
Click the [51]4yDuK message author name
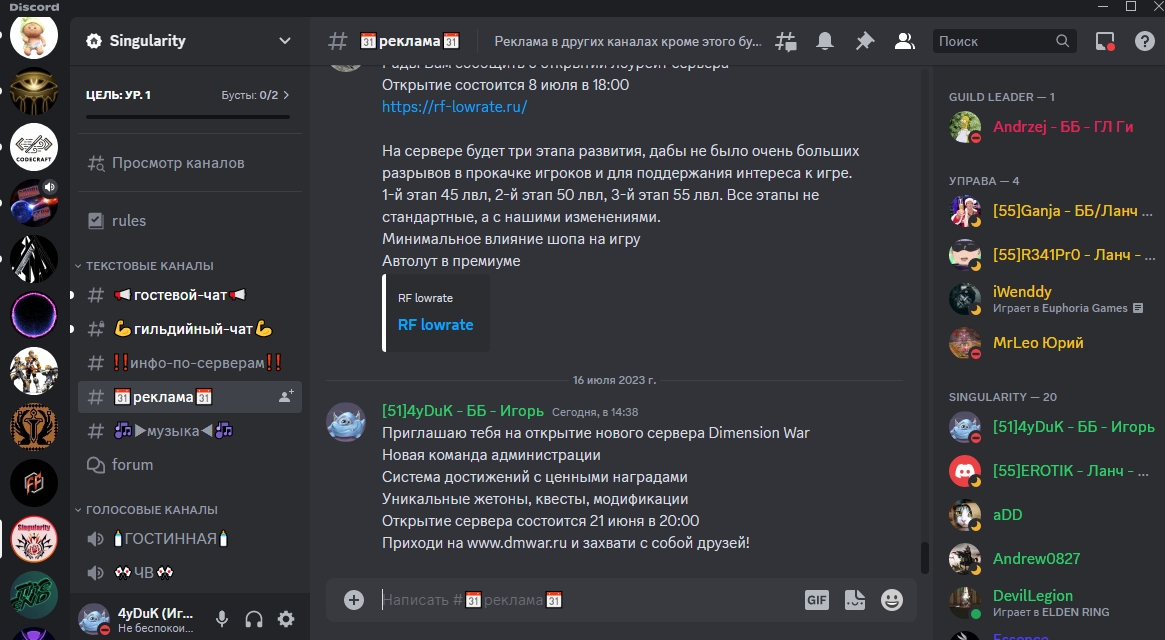coord(463,411)
